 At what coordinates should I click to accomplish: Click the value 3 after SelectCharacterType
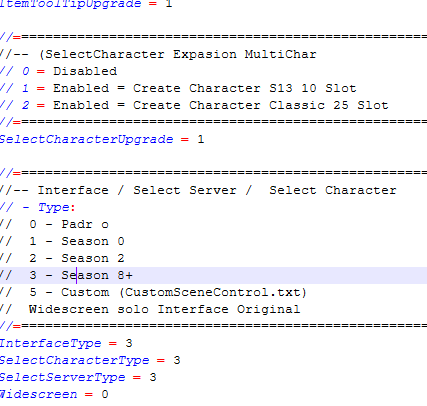pos(177,360)
